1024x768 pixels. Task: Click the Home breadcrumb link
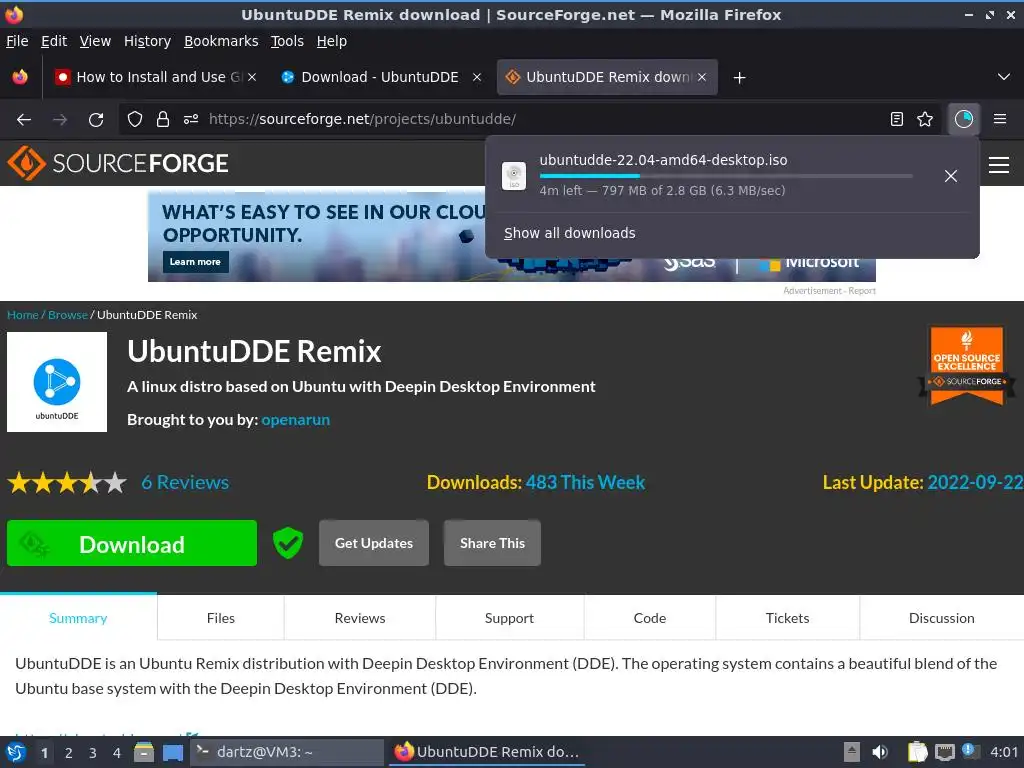(23, 315)
